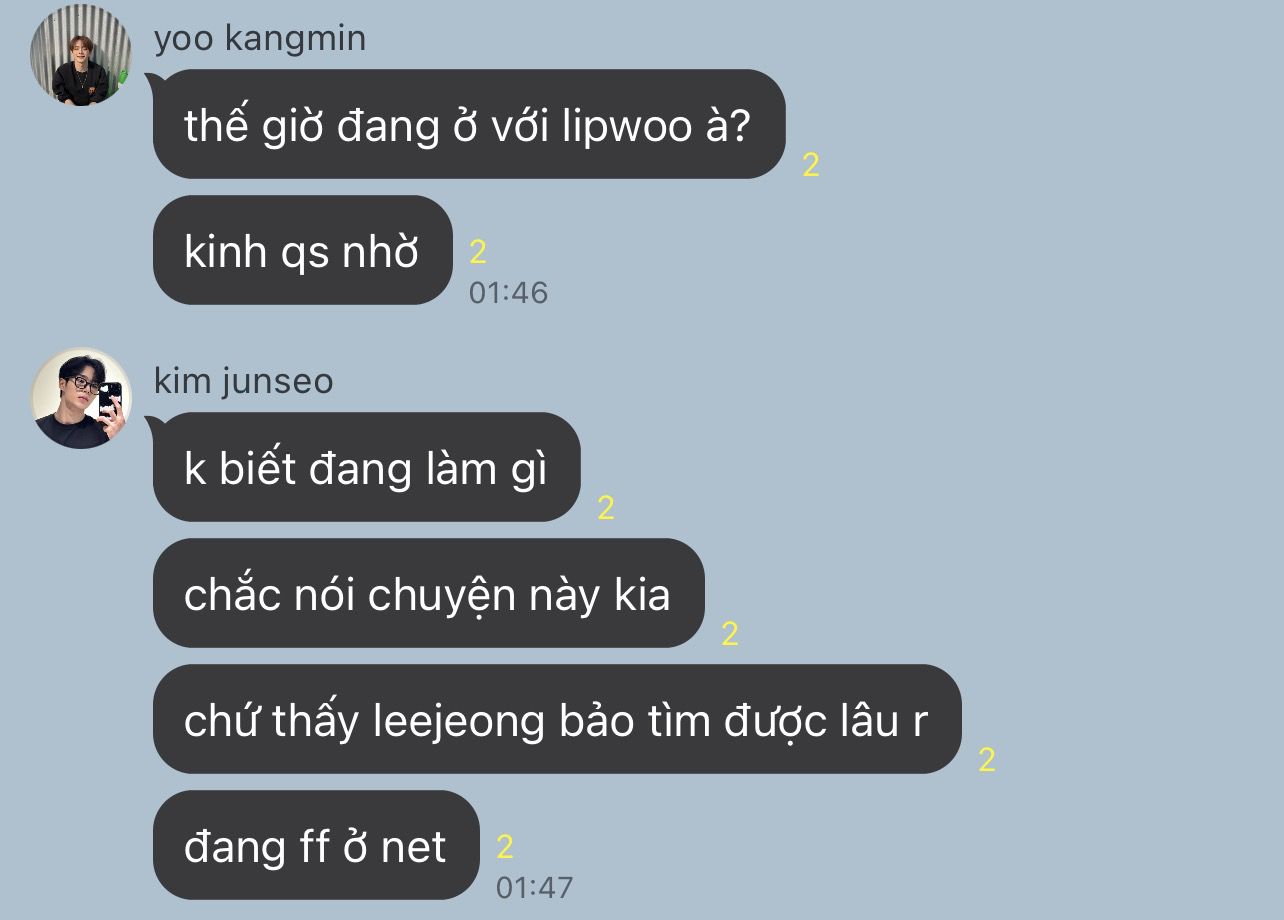Click the 01:47 timestamp
This screenshot has height=920, width=1284.
point(535,887)
